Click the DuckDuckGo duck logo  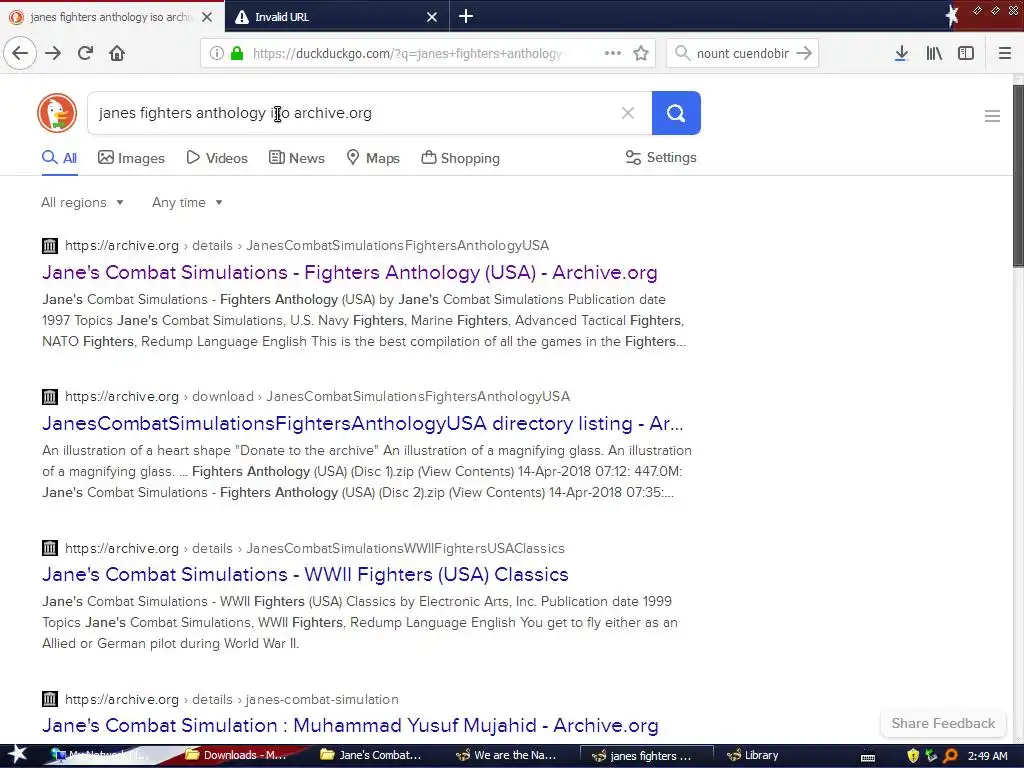click(57, 113)
